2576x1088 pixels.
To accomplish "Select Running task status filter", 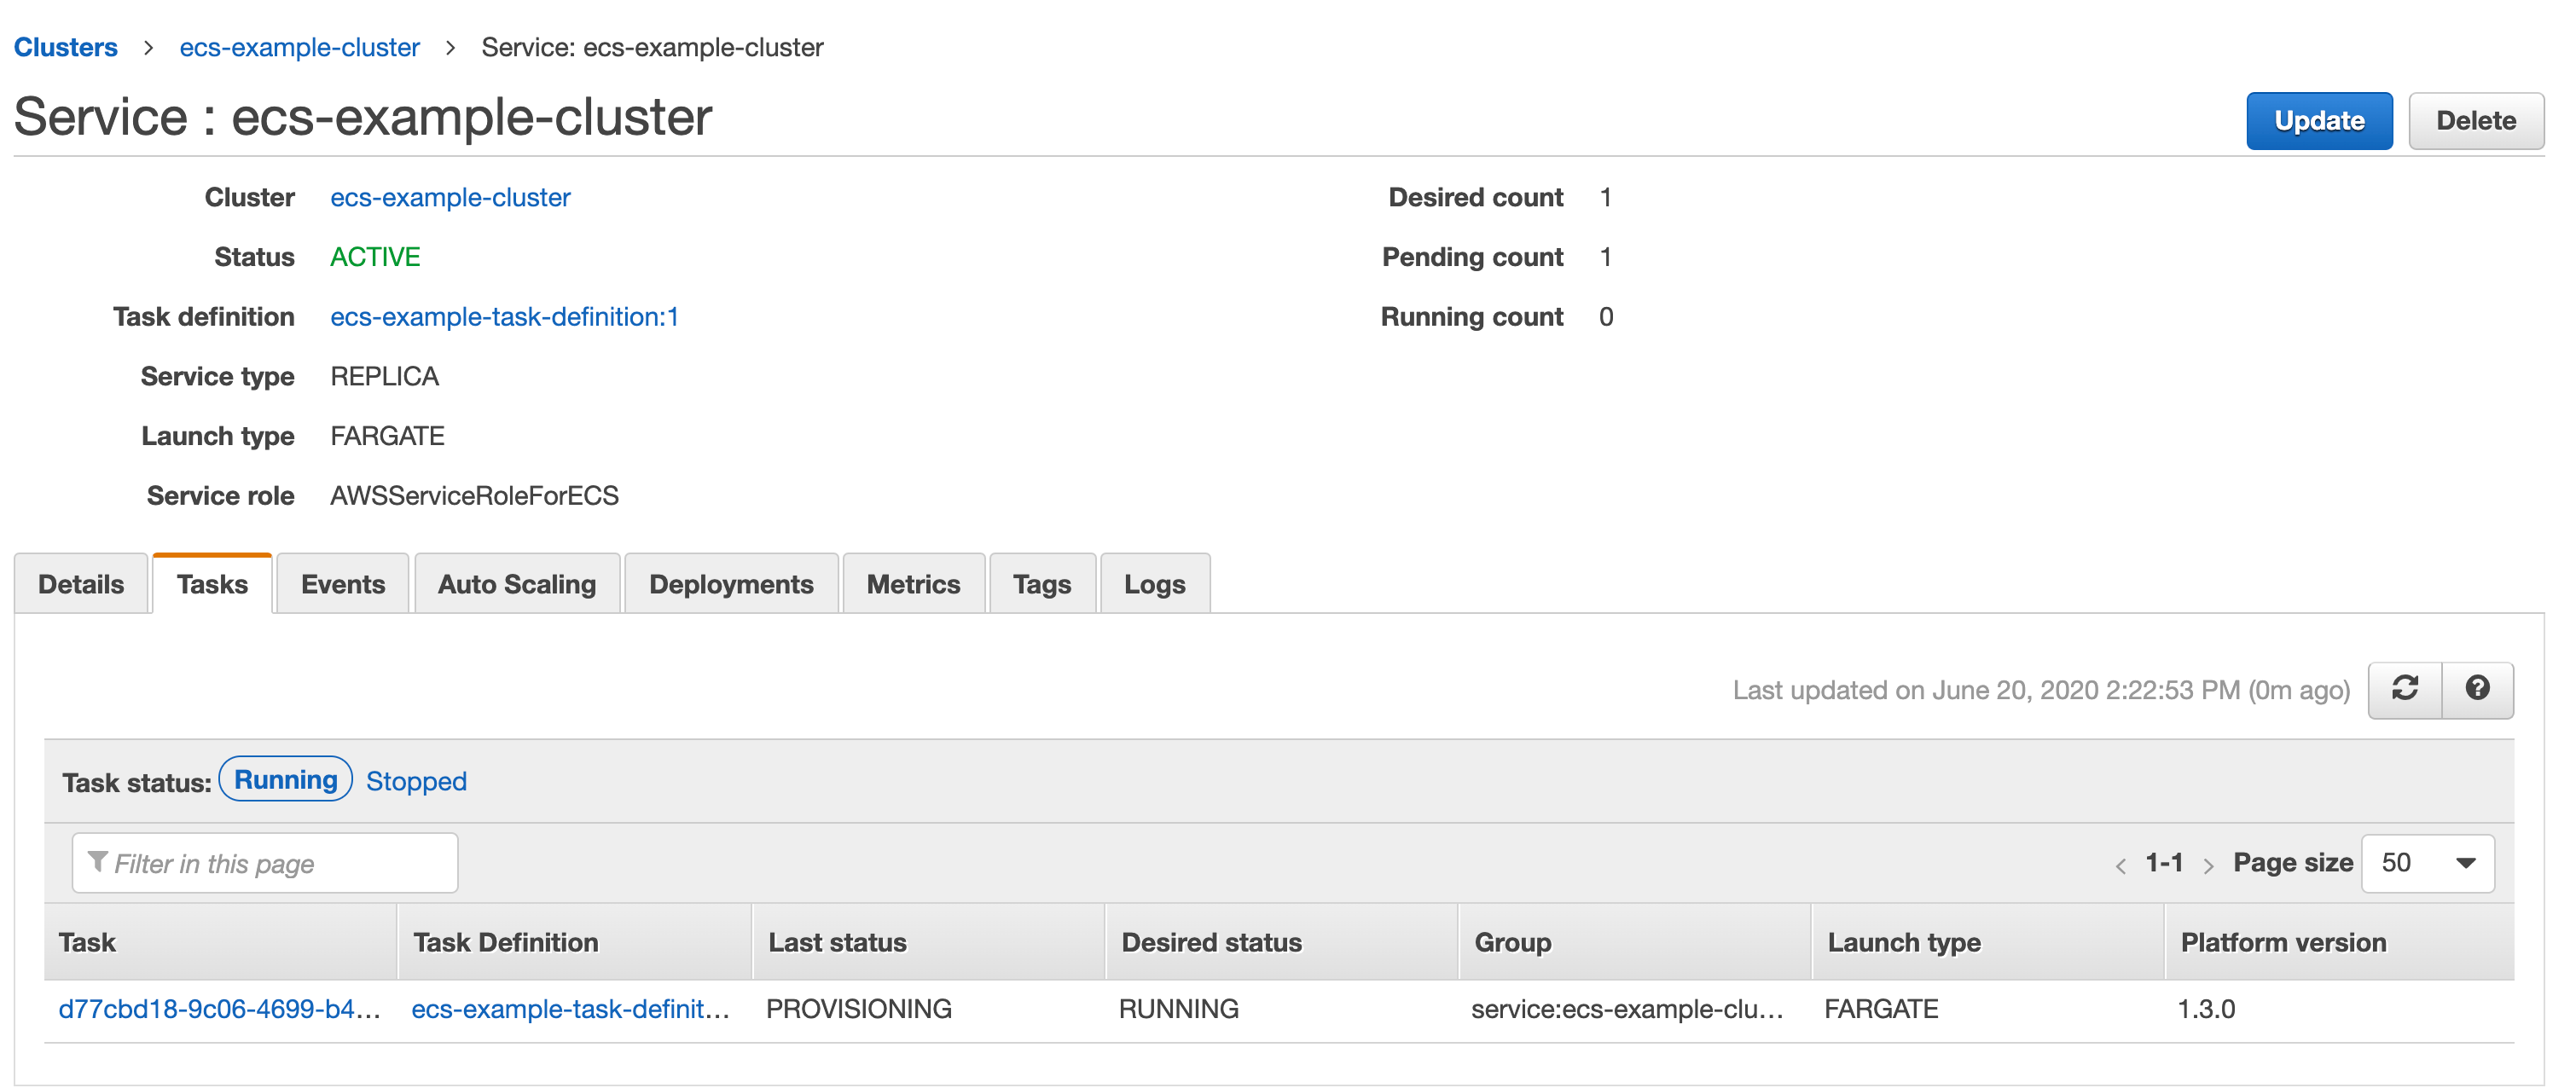I will pyautogui.click(x=285, y=780).
